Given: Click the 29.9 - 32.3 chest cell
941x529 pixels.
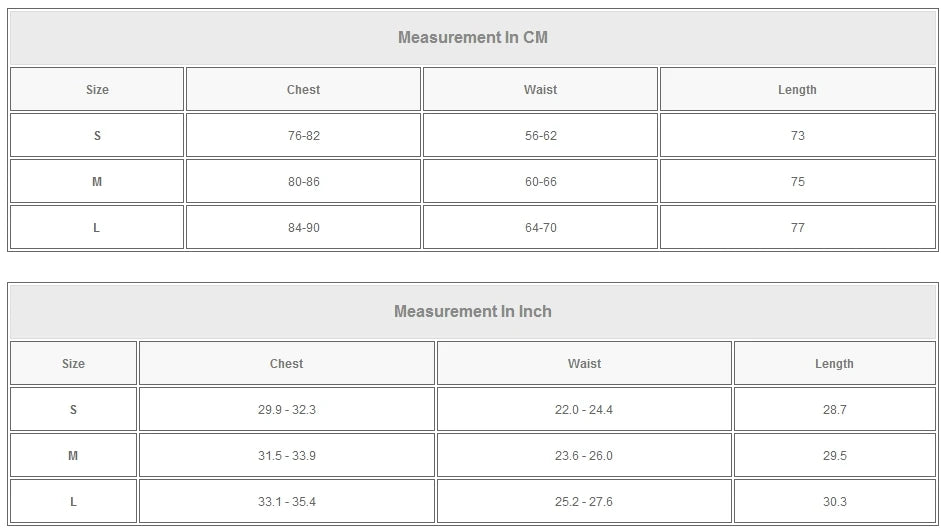Looking at the screenshot, I should point(286,410).
